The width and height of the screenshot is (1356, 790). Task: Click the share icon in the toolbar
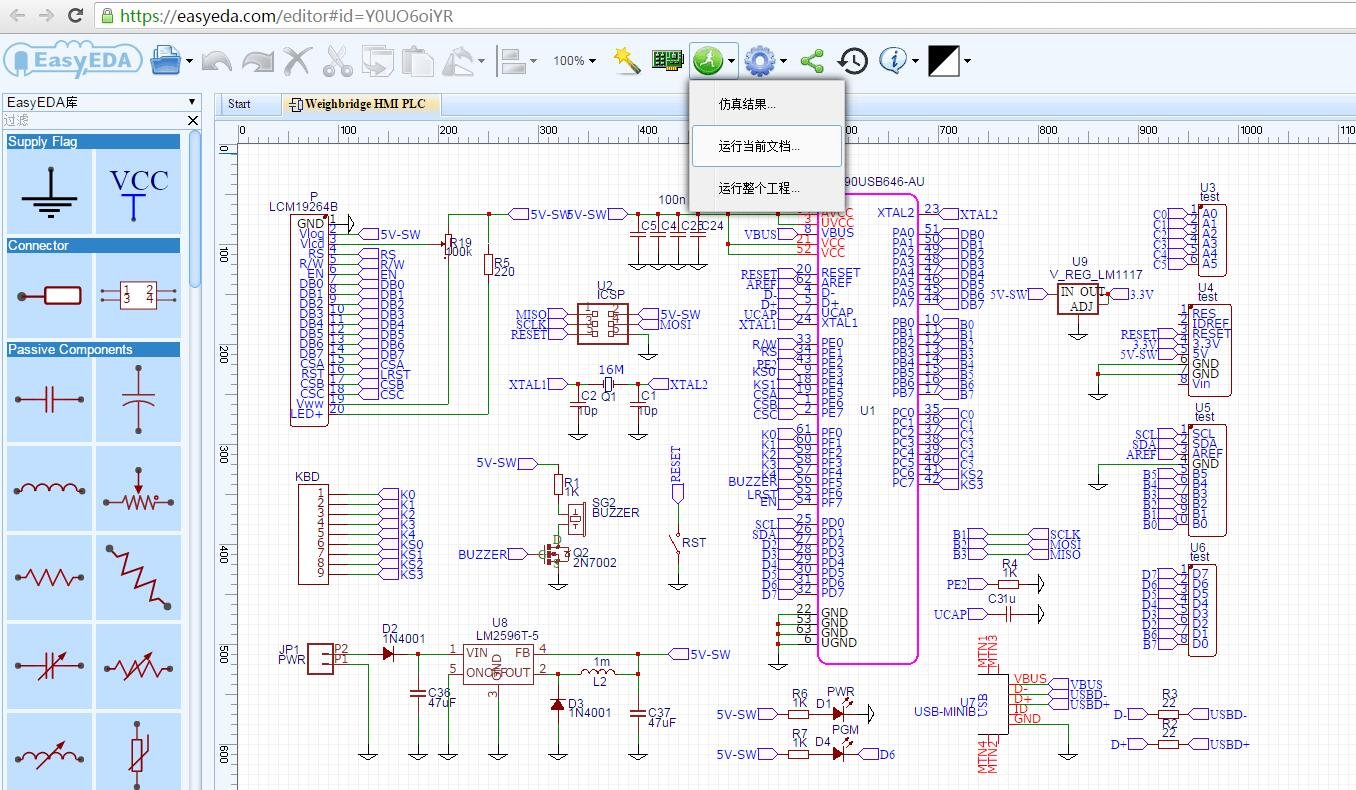[811, 61]
